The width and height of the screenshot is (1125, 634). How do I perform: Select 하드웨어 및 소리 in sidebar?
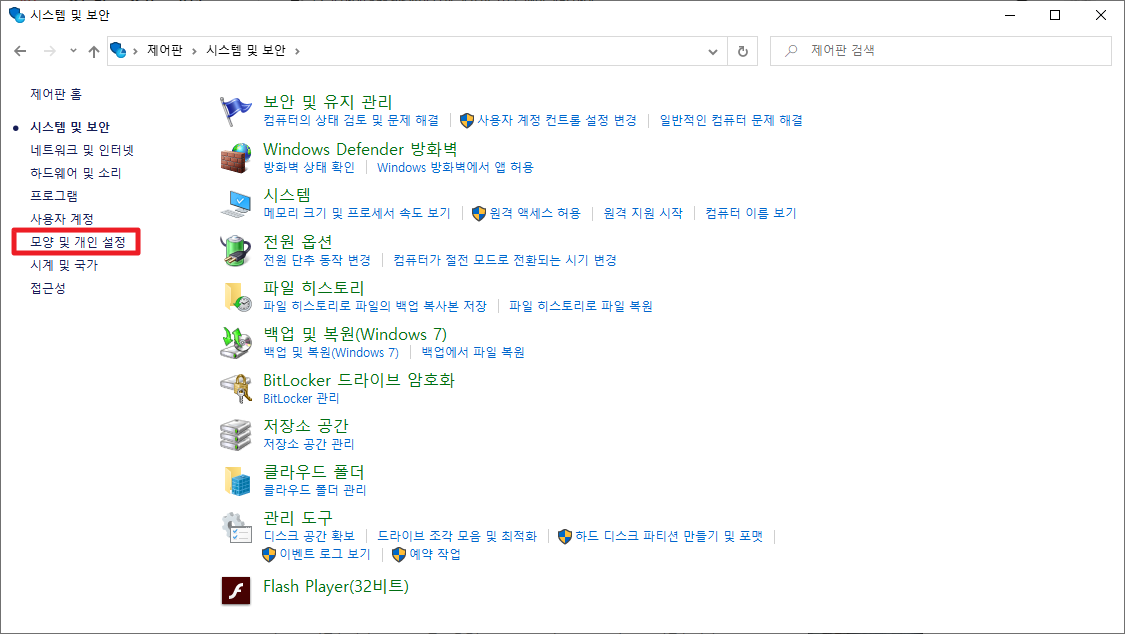75,173
